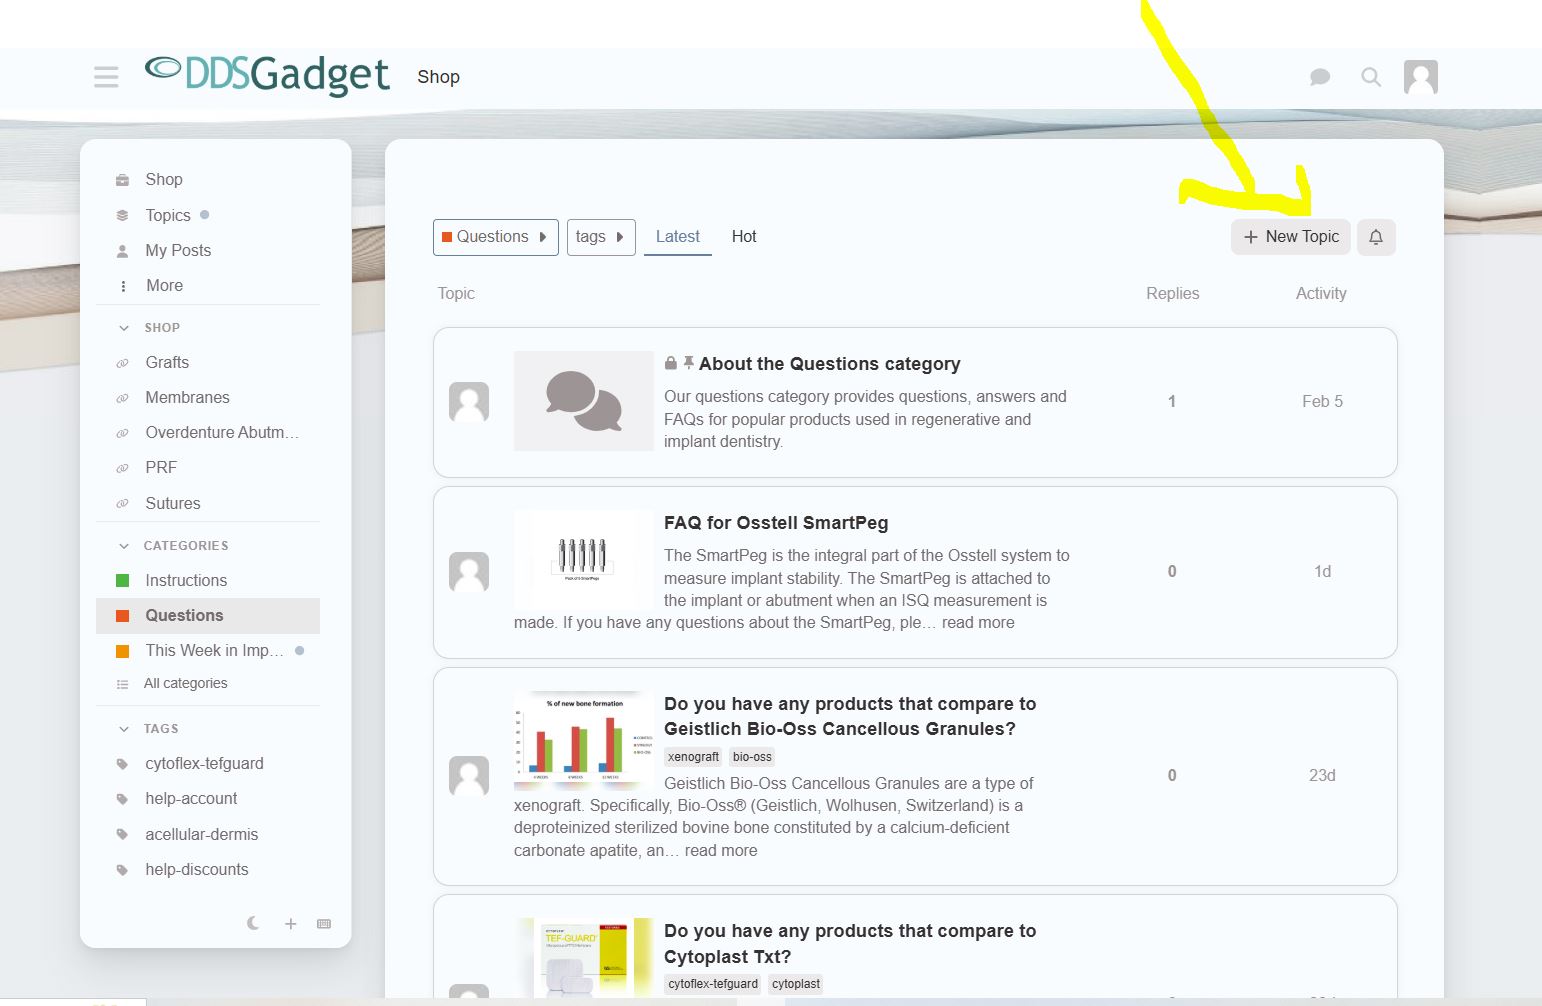Click the tag icon beside acellular-dermis

pos(123,835)
